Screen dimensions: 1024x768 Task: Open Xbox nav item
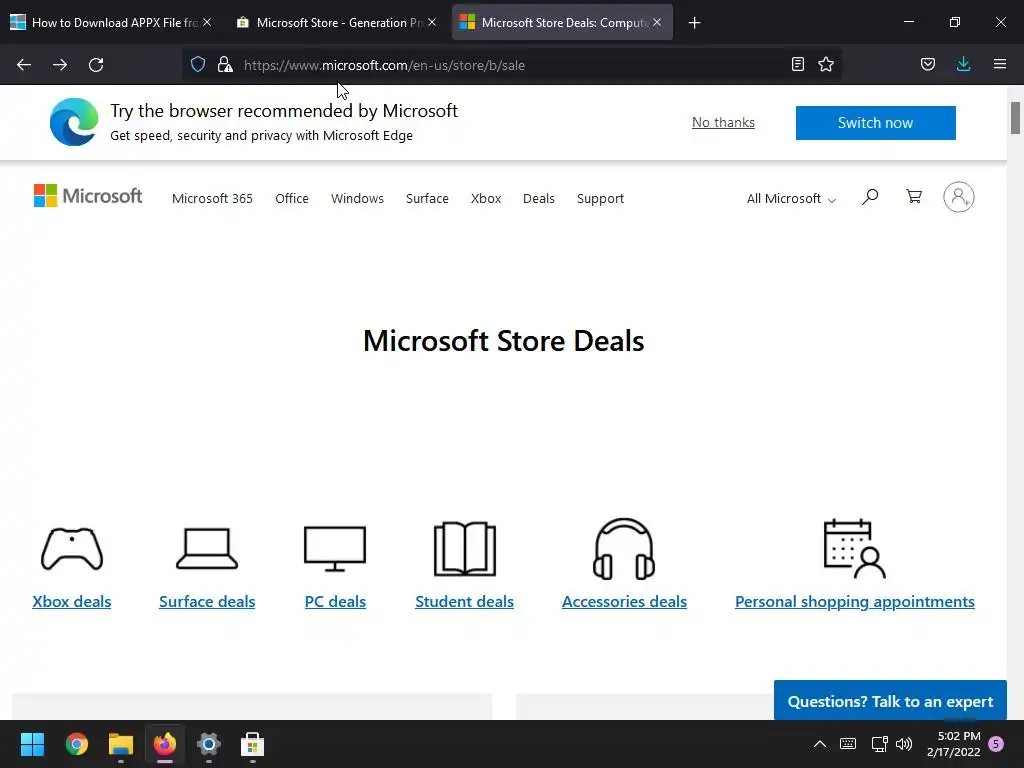[486, 199]
